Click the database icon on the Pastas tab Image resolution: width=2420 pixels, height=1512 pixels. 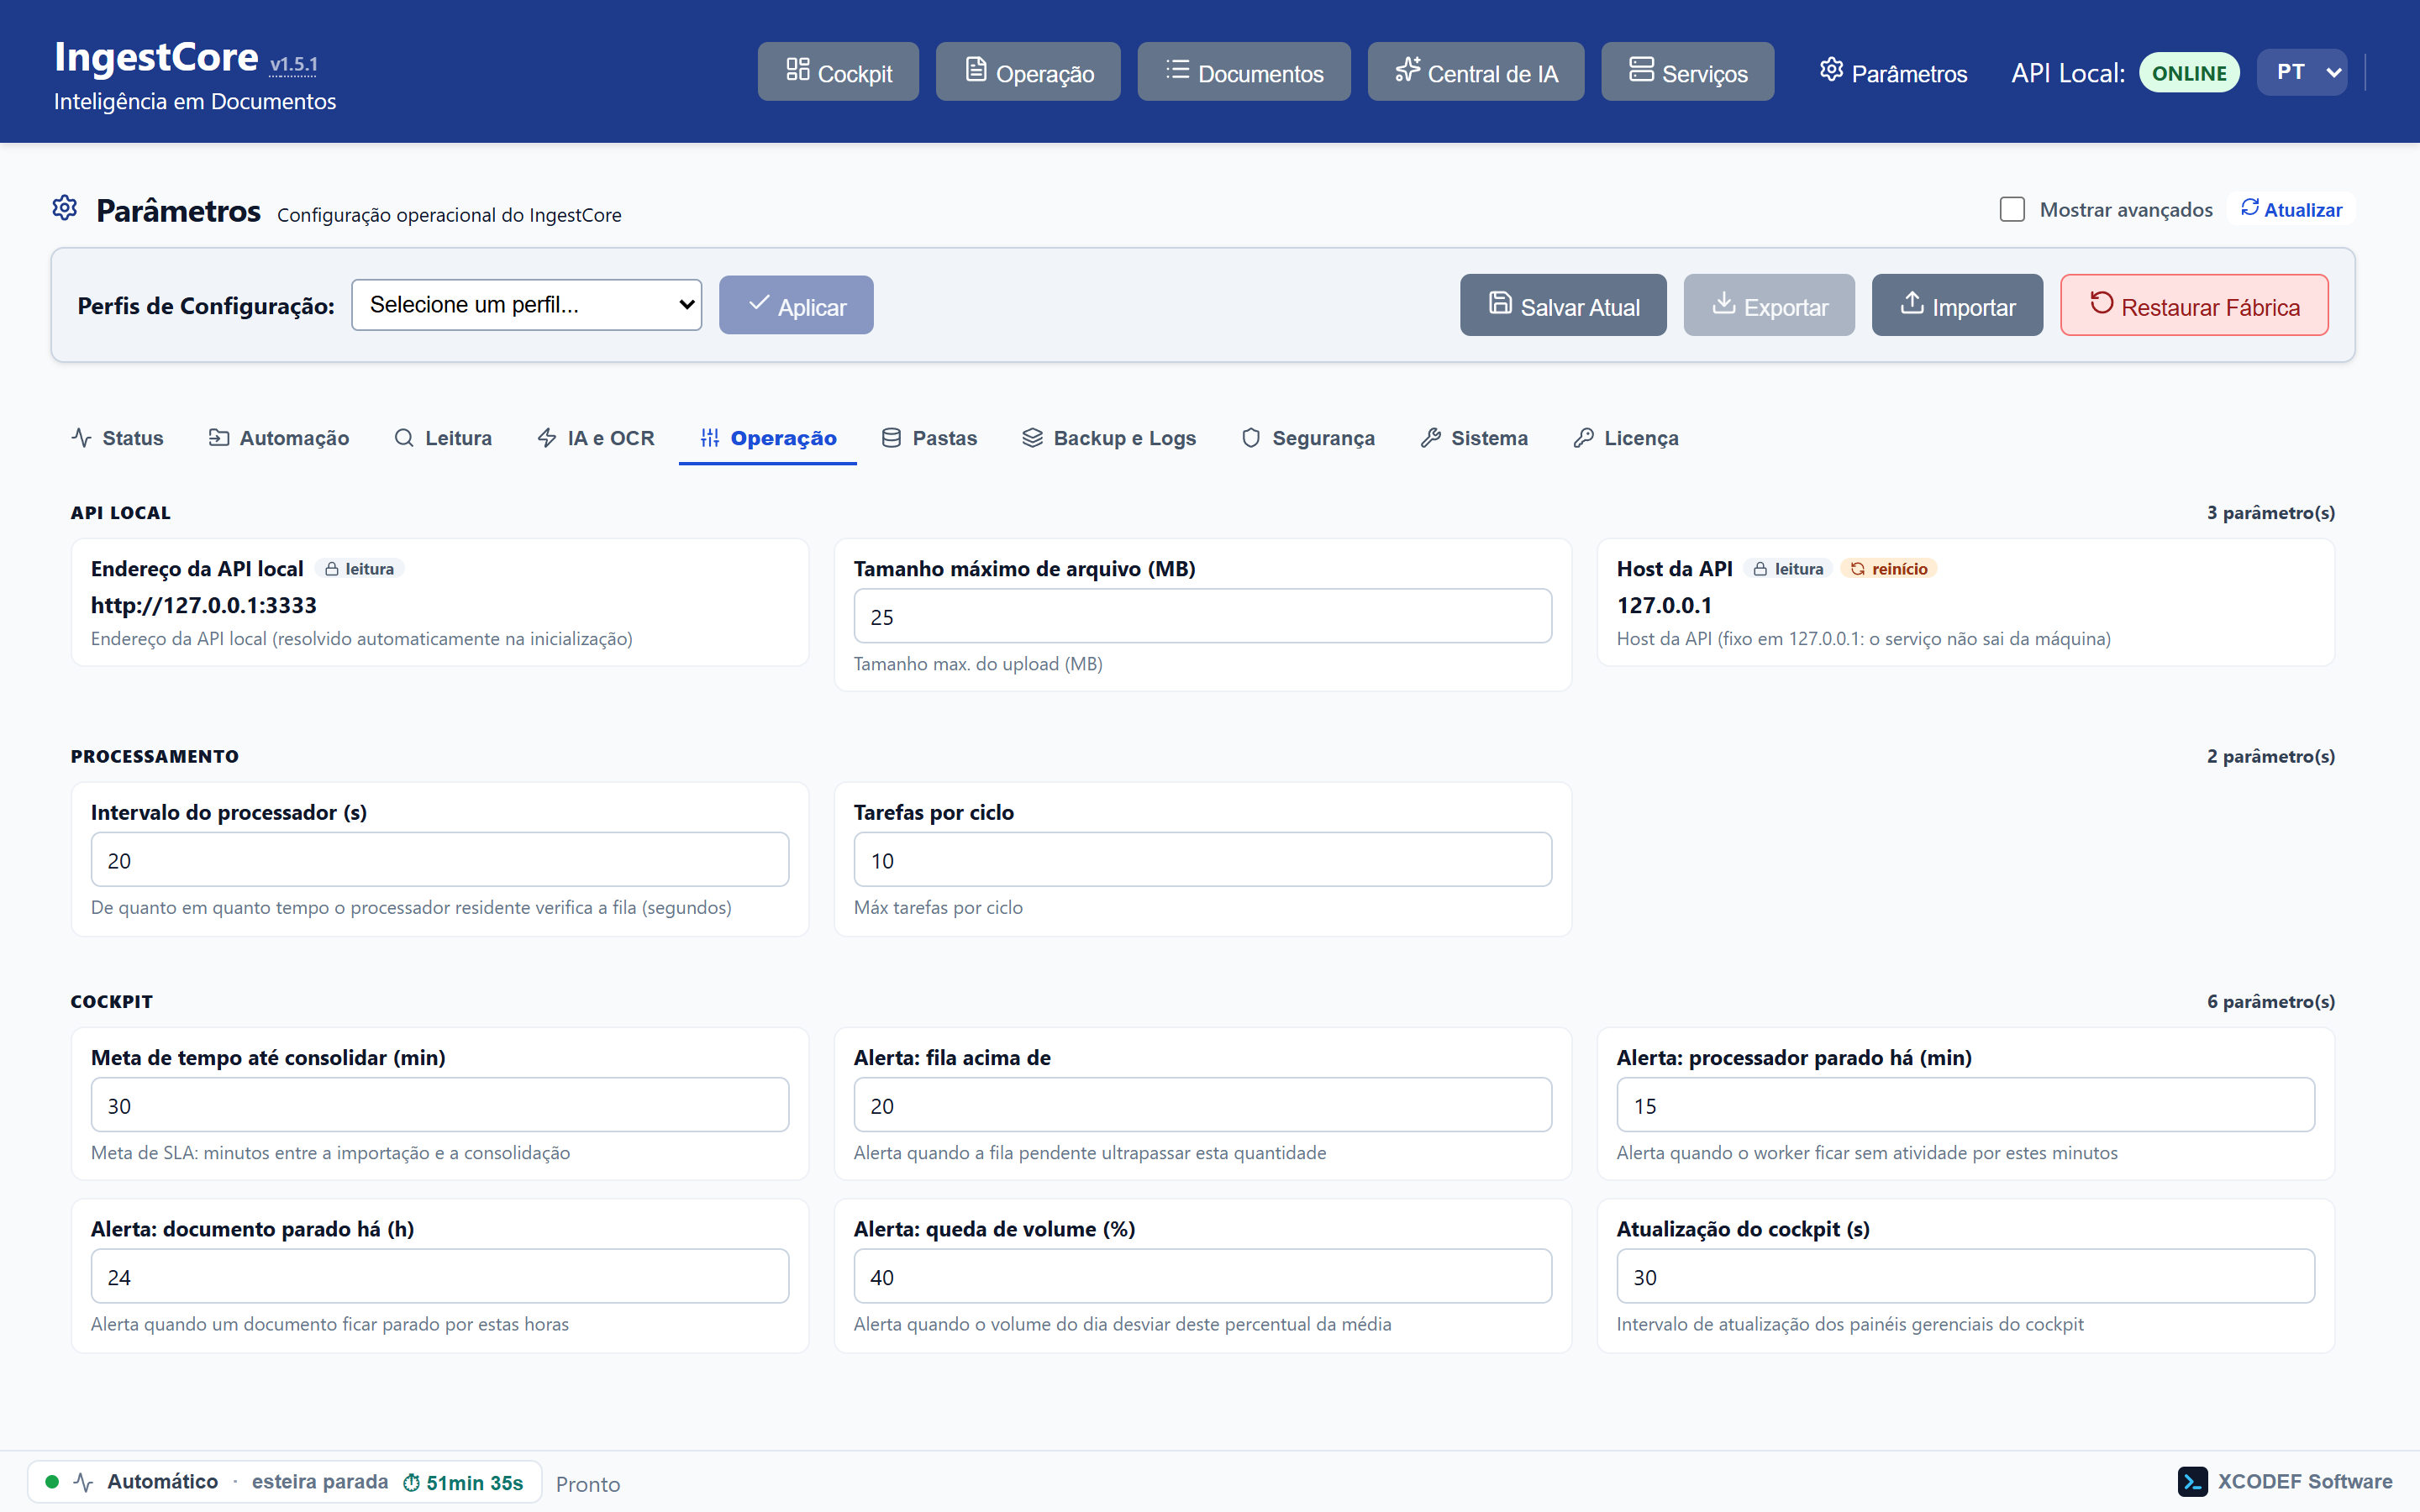[891, 438]
